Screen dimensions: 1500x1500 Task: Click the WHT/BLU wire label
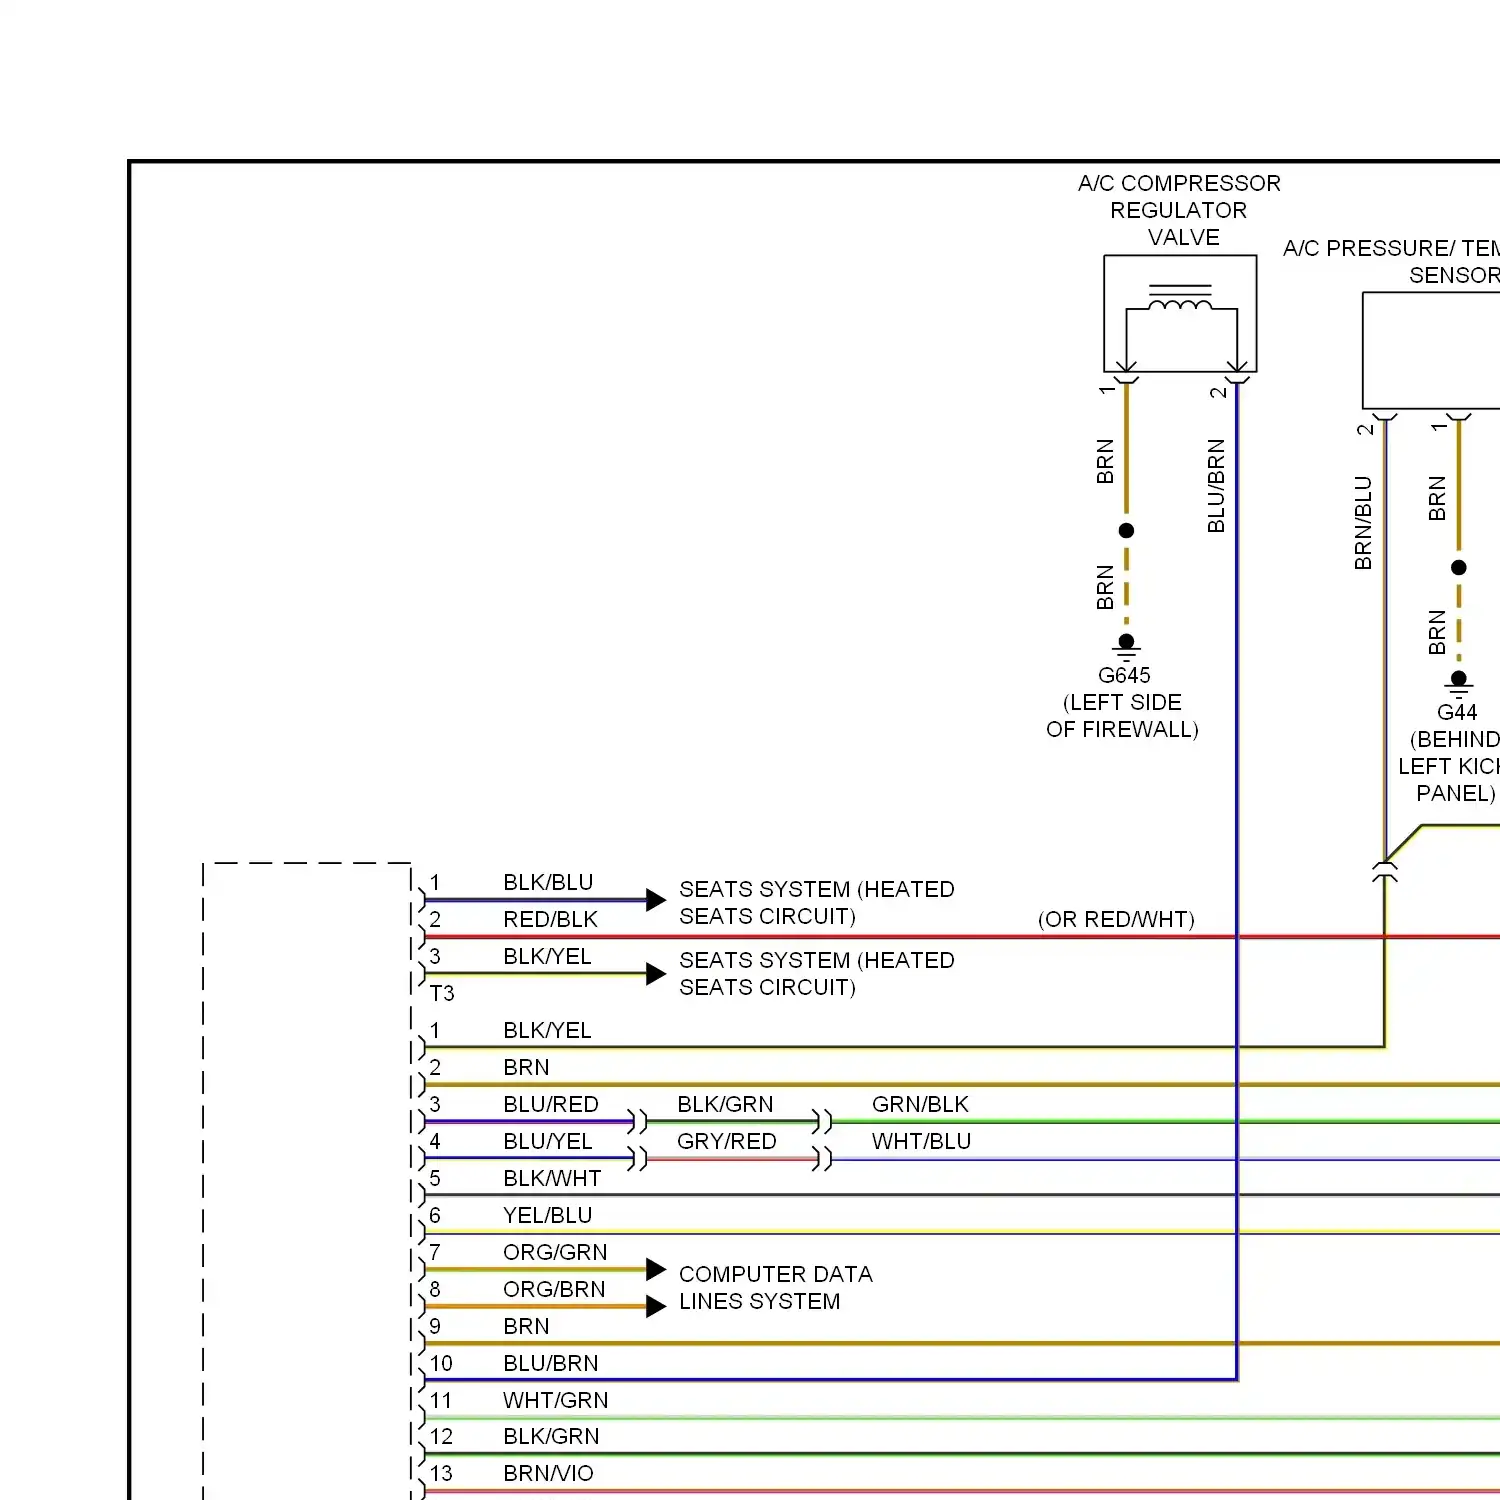[921, 1141]
